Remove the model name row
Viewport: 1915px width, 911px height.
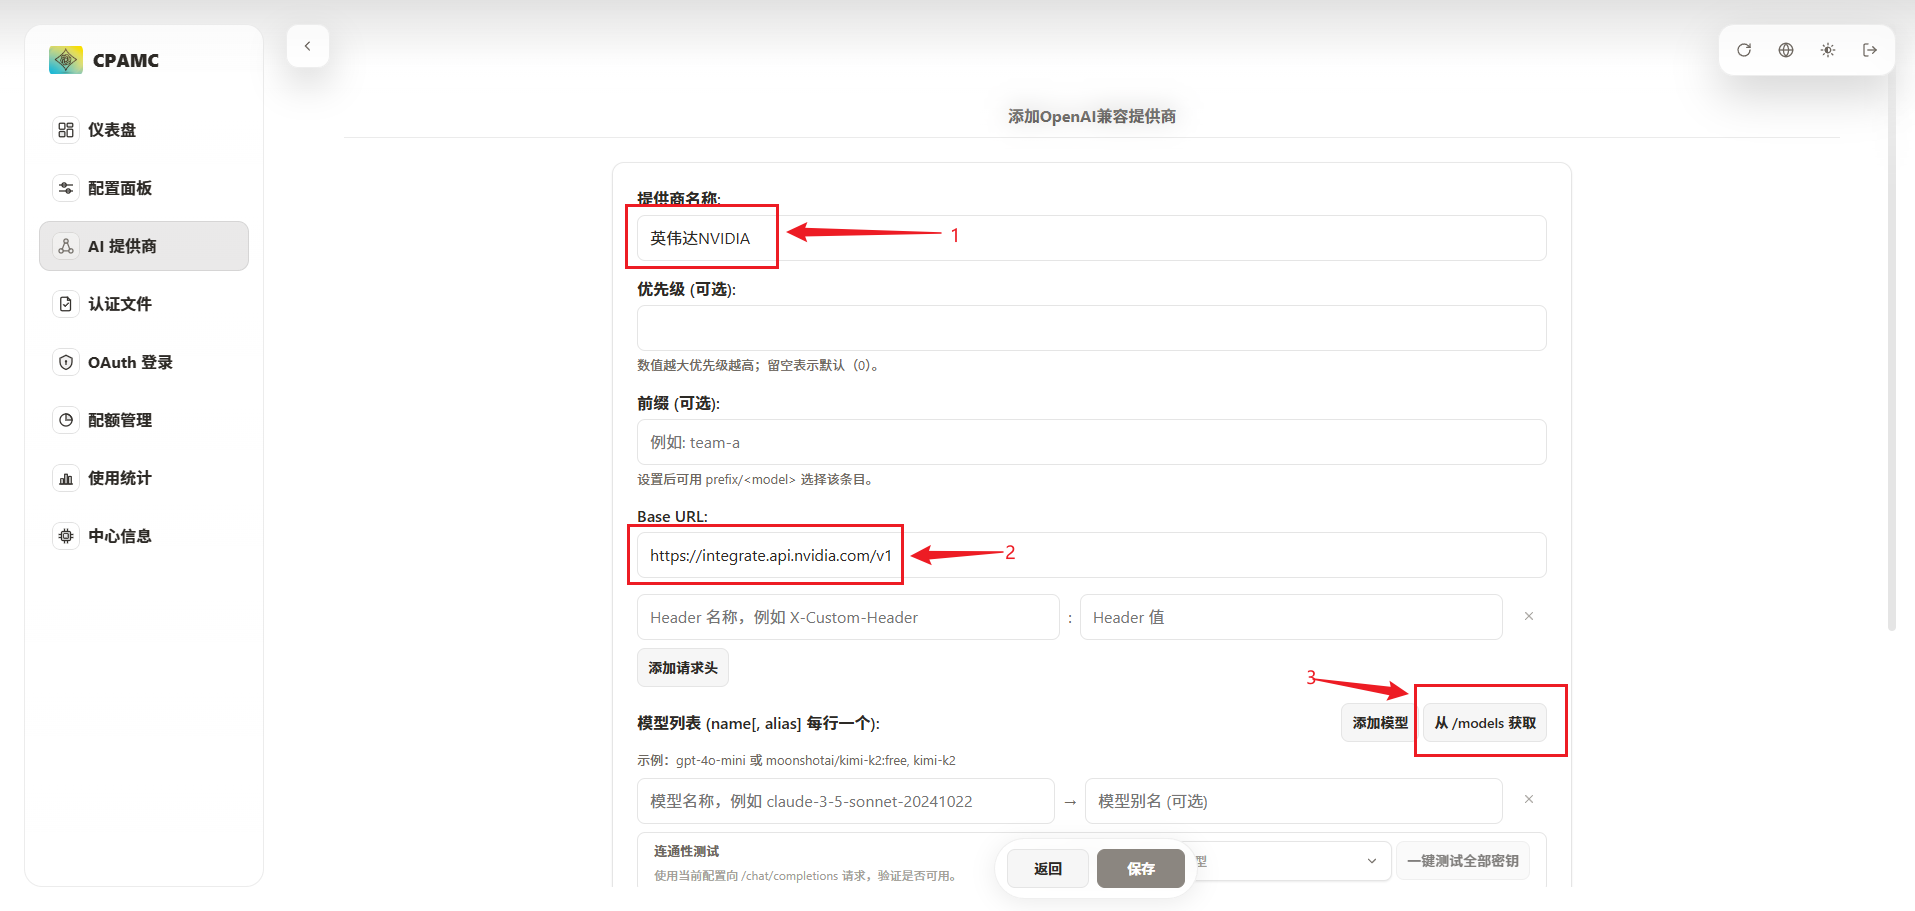pyautogui.click(x=1529, y=800)
